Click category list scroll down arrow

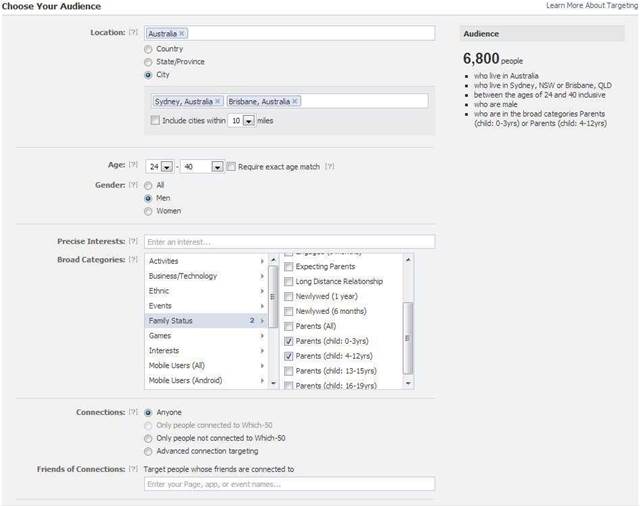click(x=273, y=383)
